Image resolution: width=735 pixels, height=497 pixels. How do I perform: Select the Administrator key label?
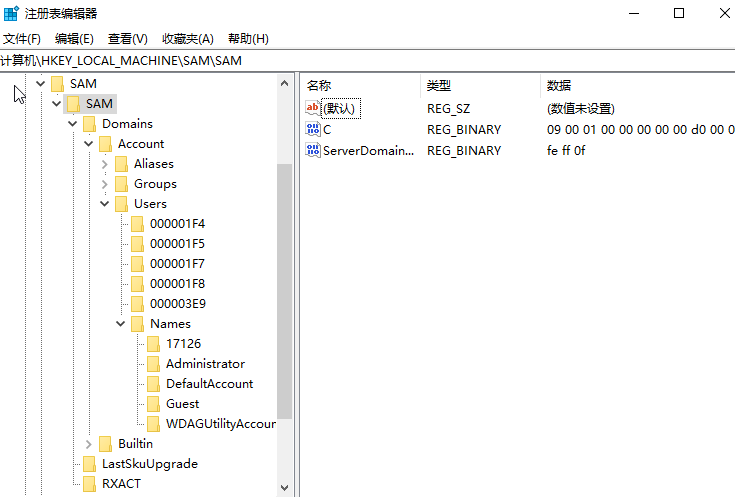[205, 364]
